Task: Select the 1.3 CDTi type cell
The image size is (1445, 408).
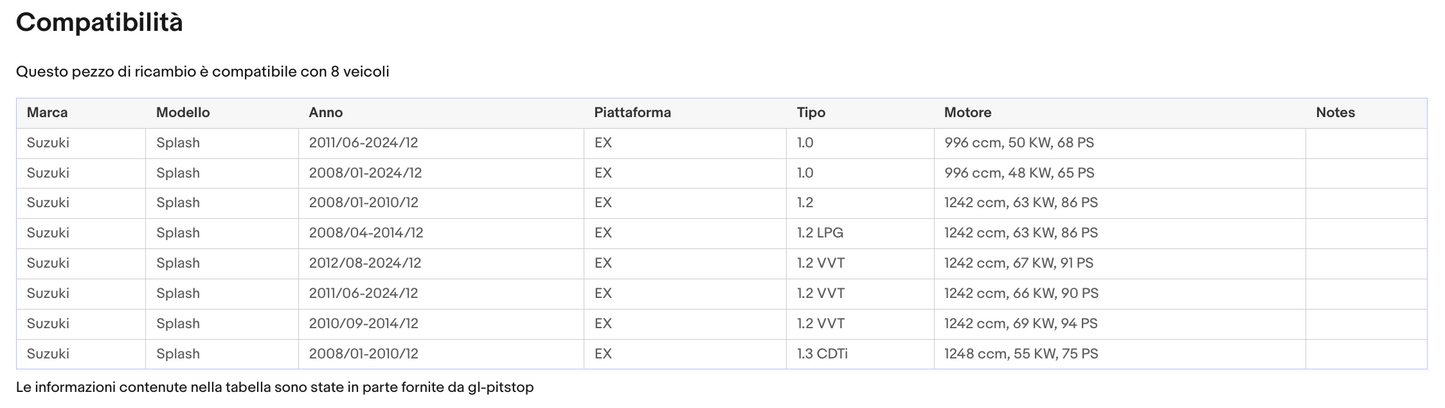Action: point(822,354)
